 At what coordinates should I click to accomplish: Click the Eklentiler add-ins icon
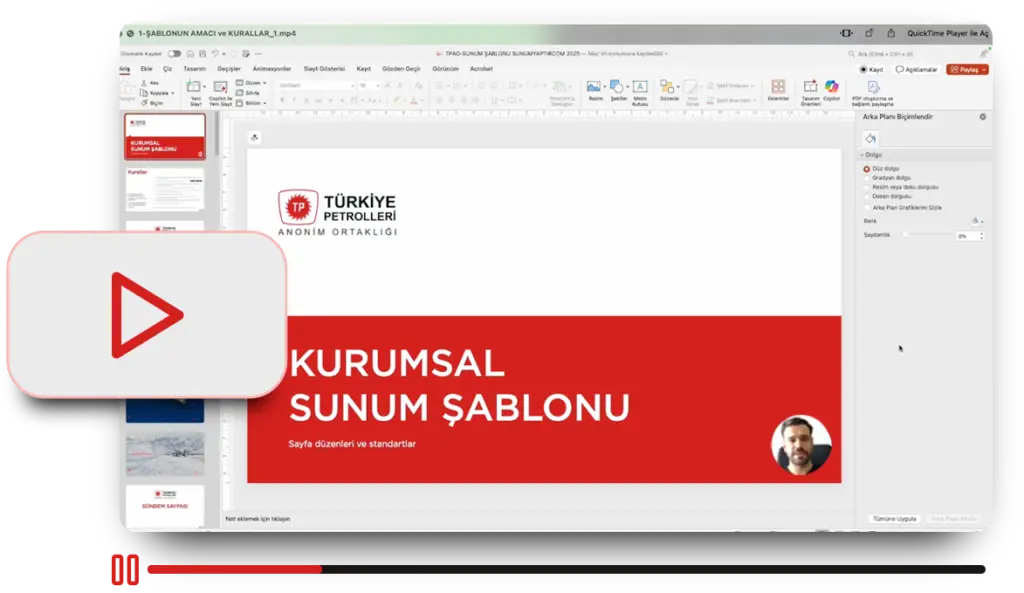click(778, 88)
